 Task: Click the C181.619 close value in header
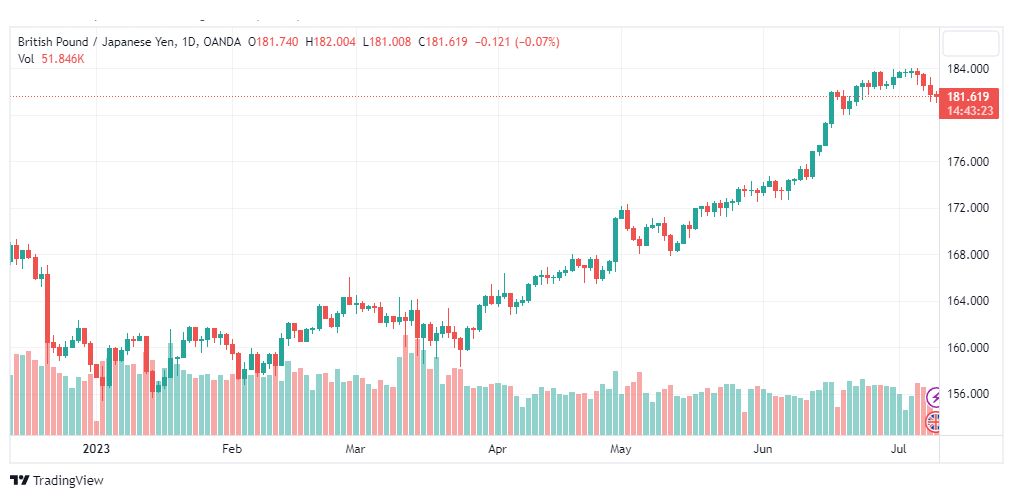tap(443, 42)
